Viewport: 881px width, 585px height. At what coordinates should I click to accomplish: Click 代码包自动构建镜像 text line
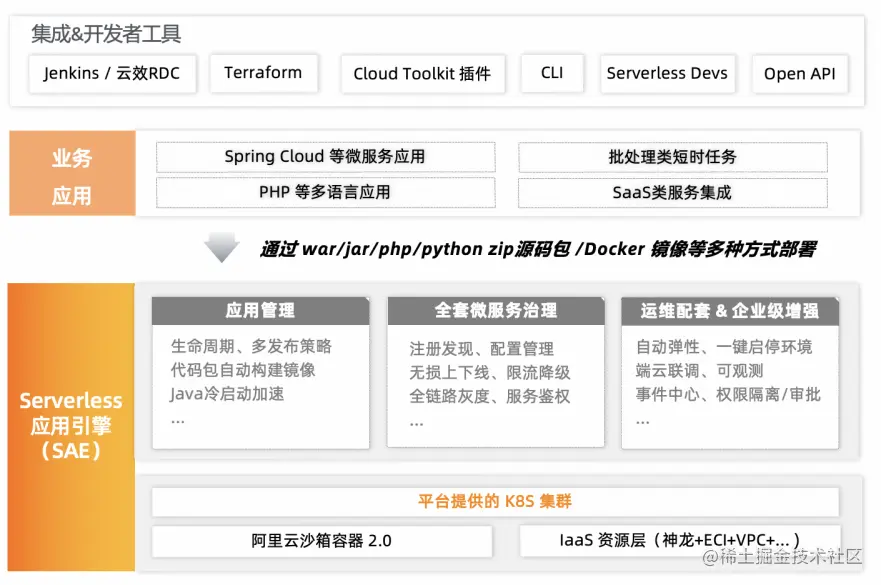coord(243,370)
